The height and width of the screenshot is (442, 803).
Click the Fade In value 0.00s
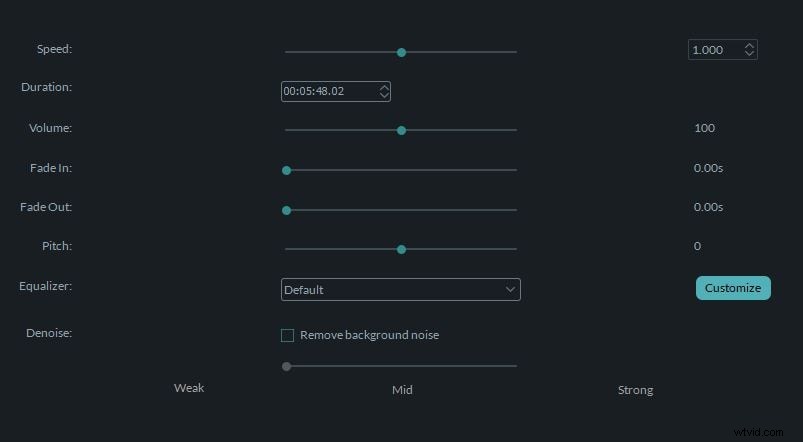coord(708,168)
